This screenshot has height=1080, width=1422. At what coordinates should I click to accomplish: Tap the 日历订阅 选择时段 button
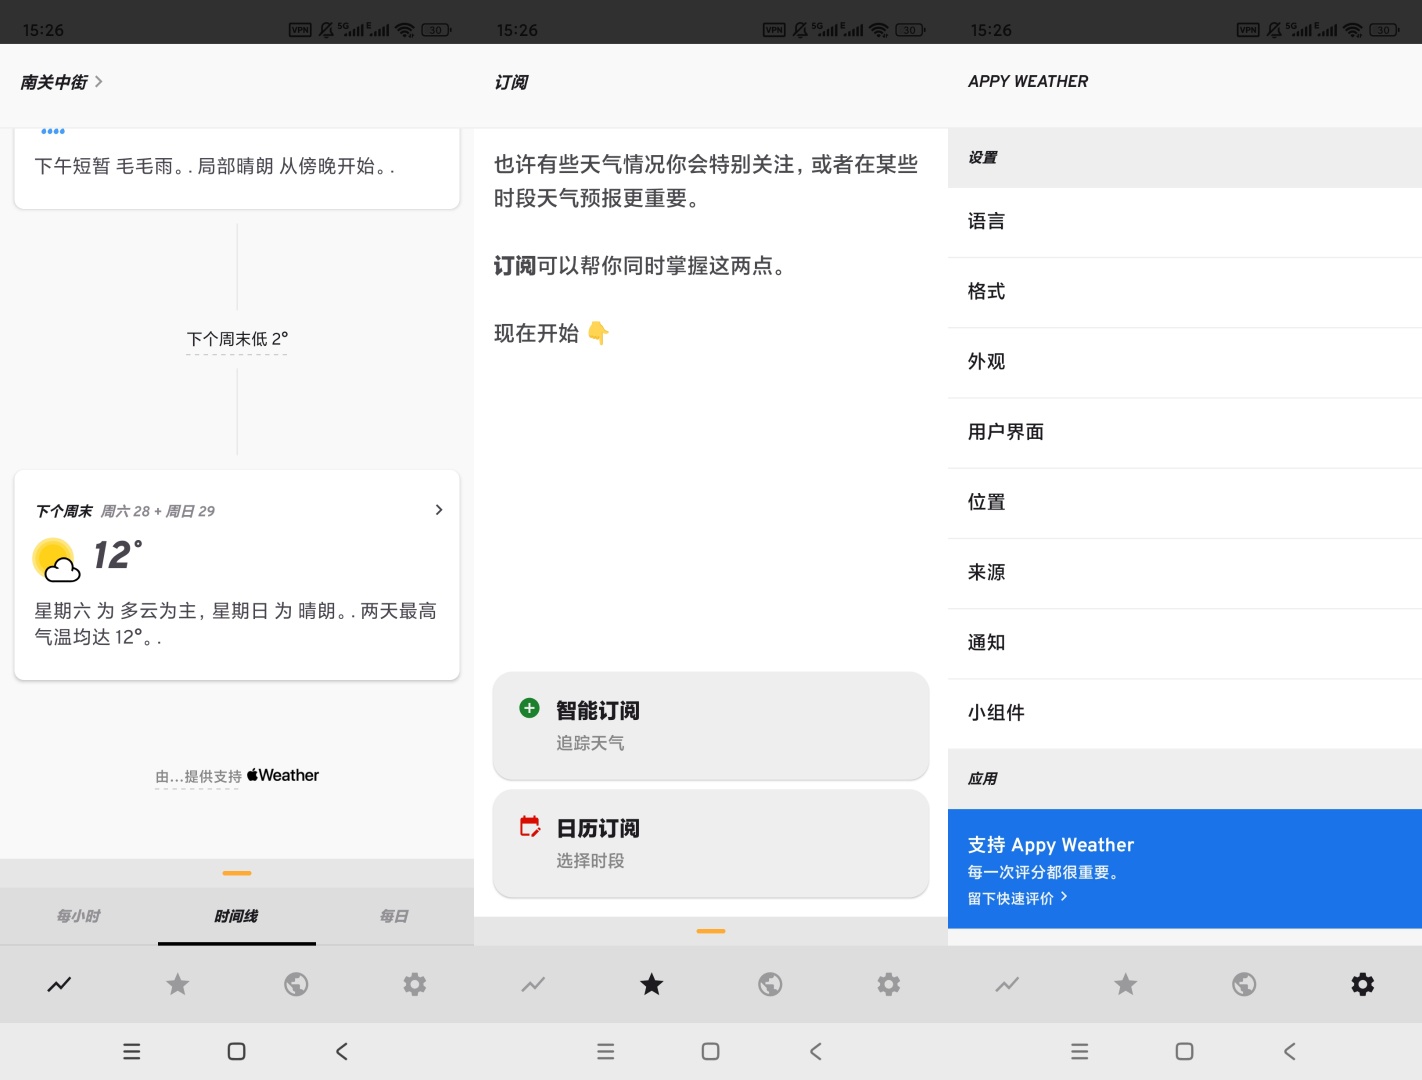711,844
